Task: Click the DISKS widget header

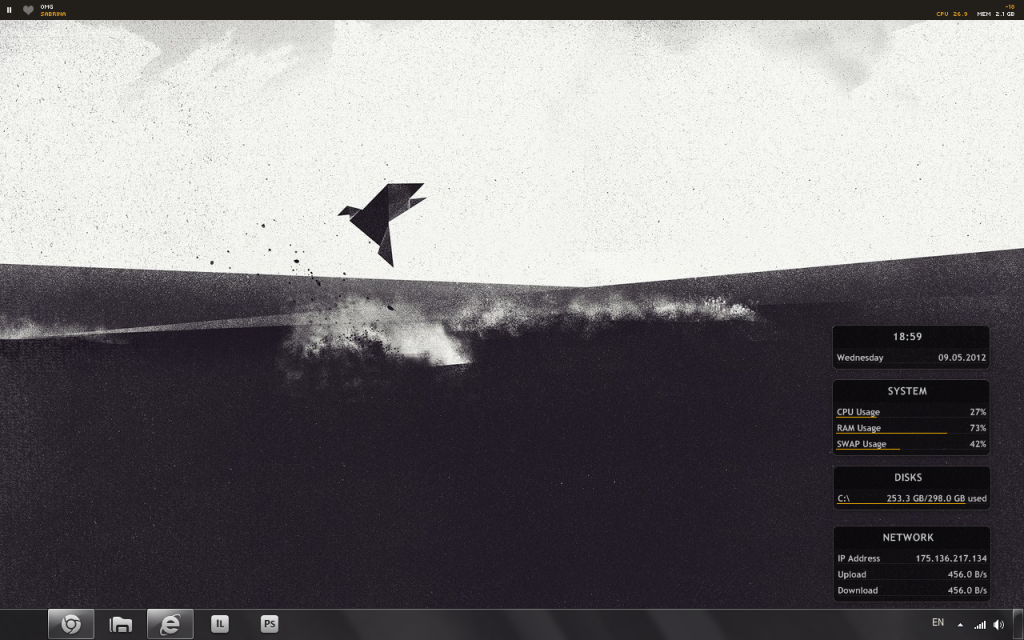Action: [908, 478]
